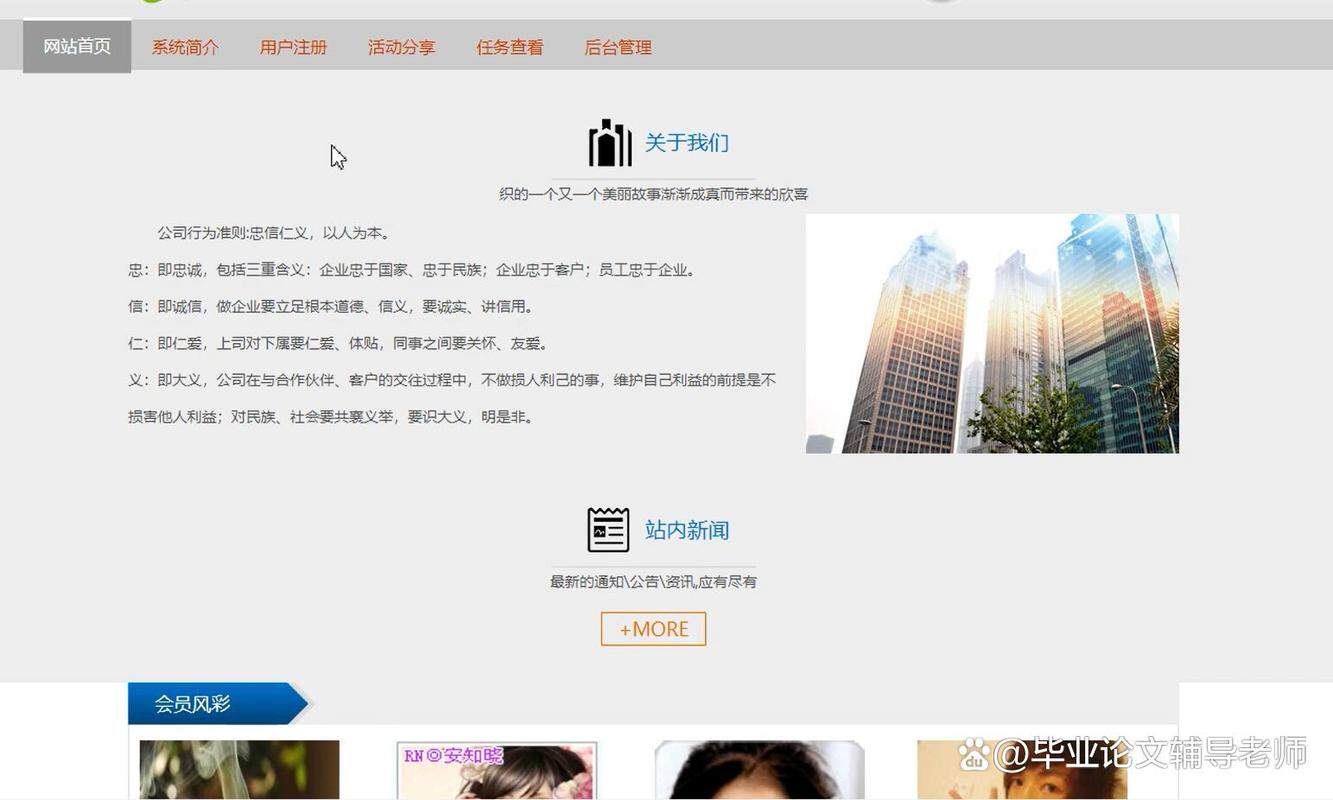Image resolution: width=1333 pixels, height=800 pixels.
Task: Click the line starting with 损害他人利益
Action: coord(331,417)
